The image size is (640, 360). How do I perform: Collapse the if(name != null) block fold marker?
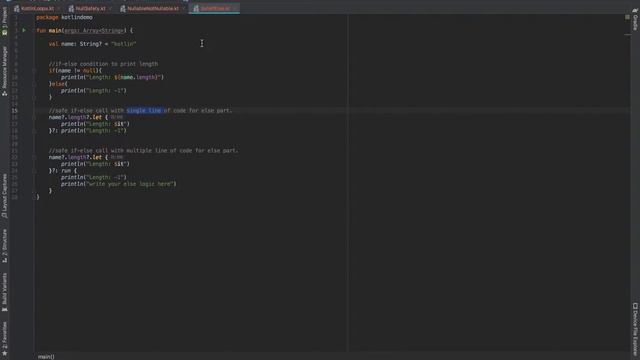[34, 71]
